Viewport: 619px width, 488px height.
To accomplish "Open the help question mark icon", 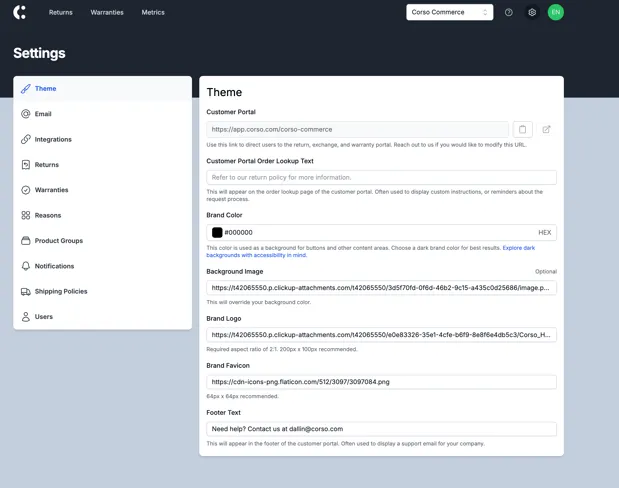I will tap(508, 13).
